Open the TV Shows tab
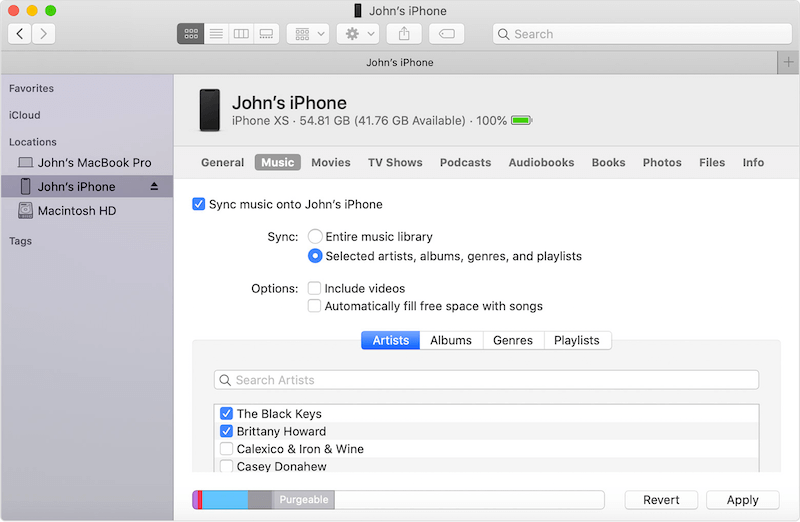The width and height of the screenshot is (800, 522). pos(395,162)
